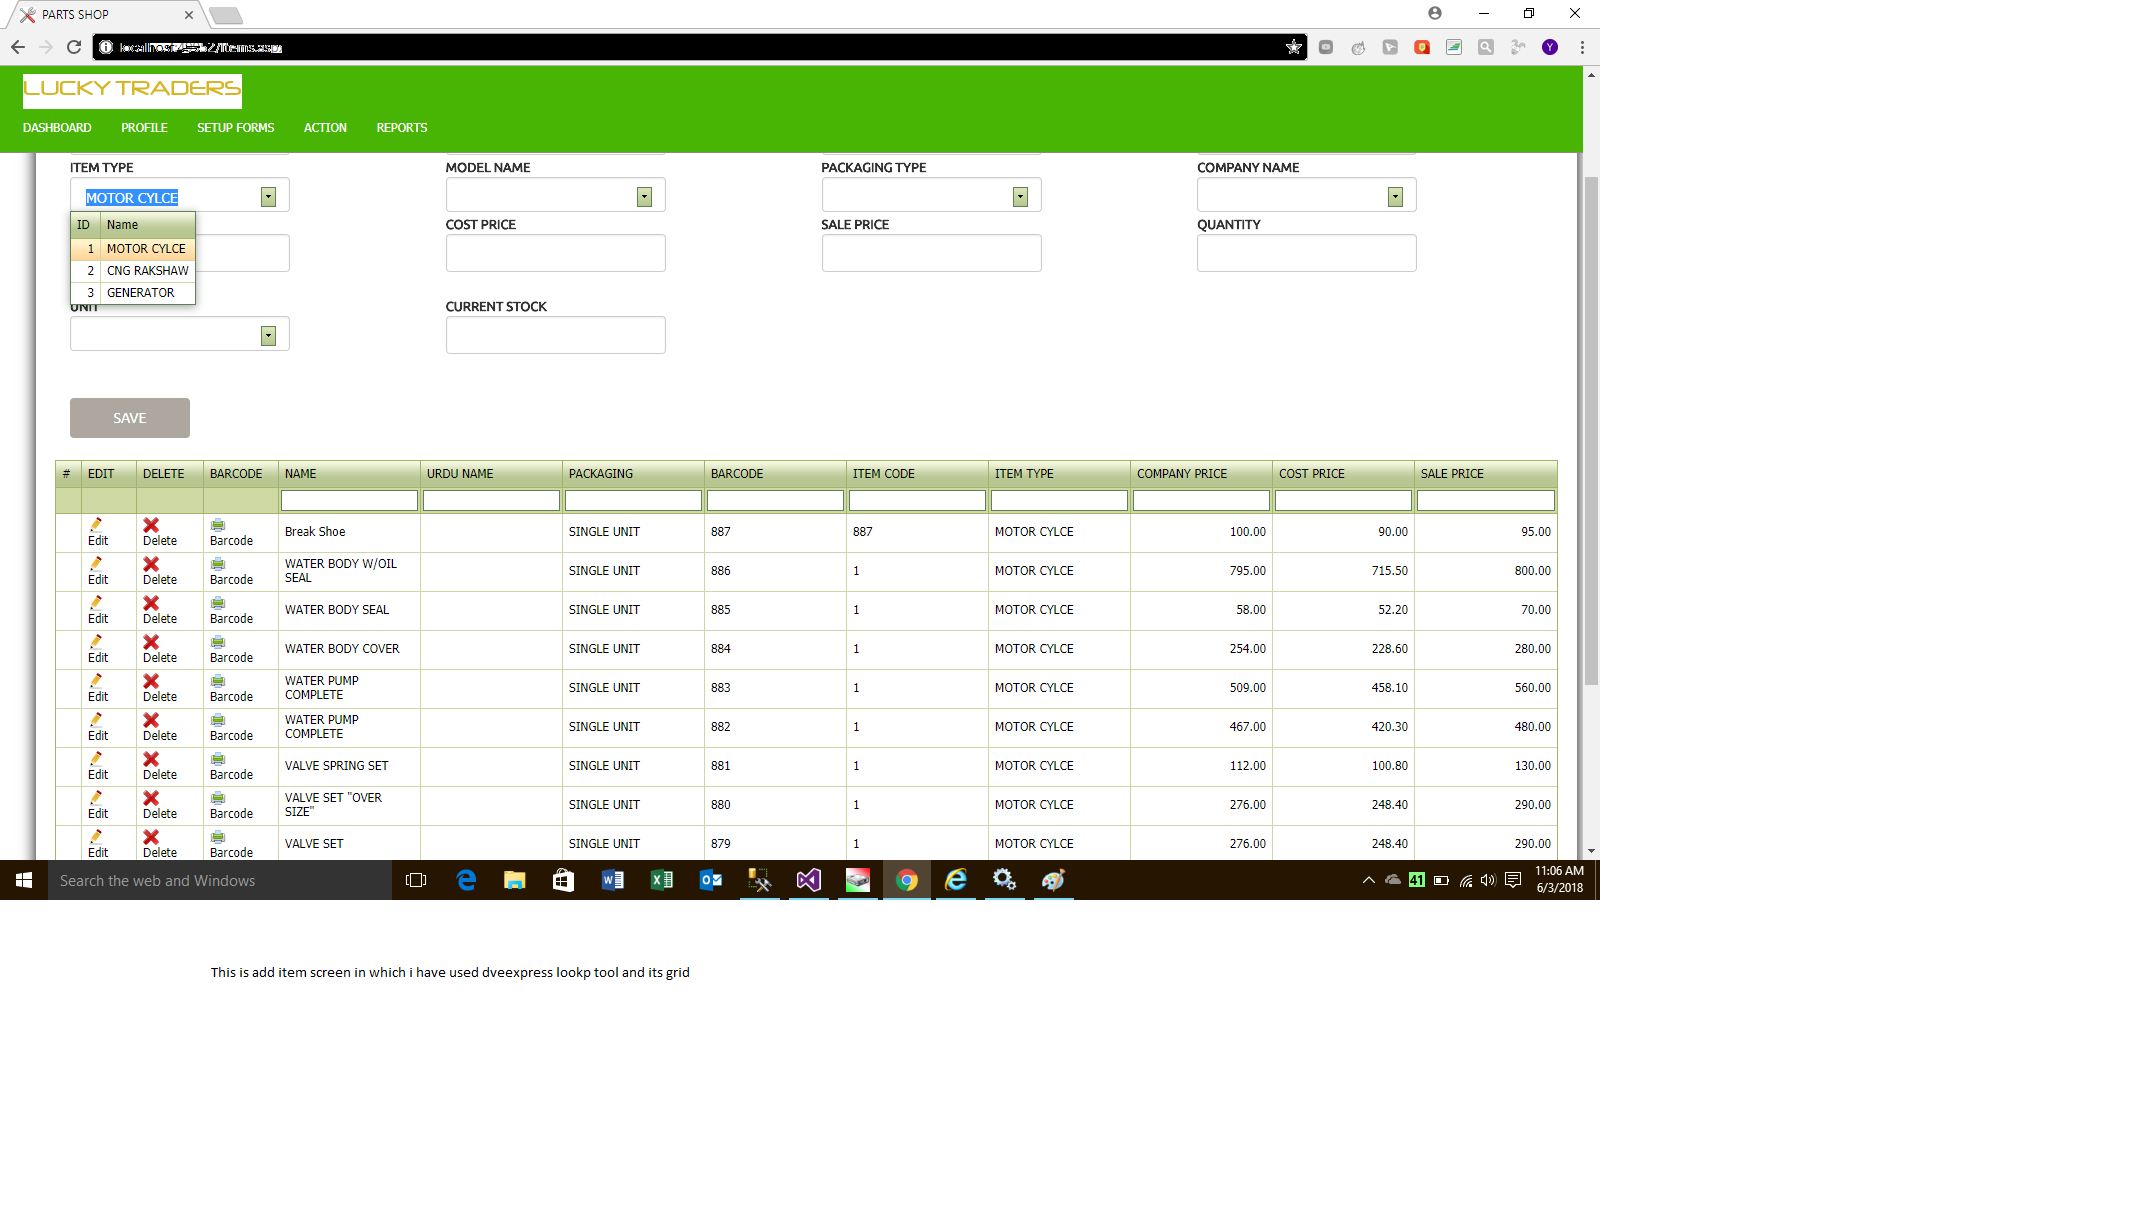Click the NAME column filter box
The image size is (2130, 1222).
tap(349, 500)
